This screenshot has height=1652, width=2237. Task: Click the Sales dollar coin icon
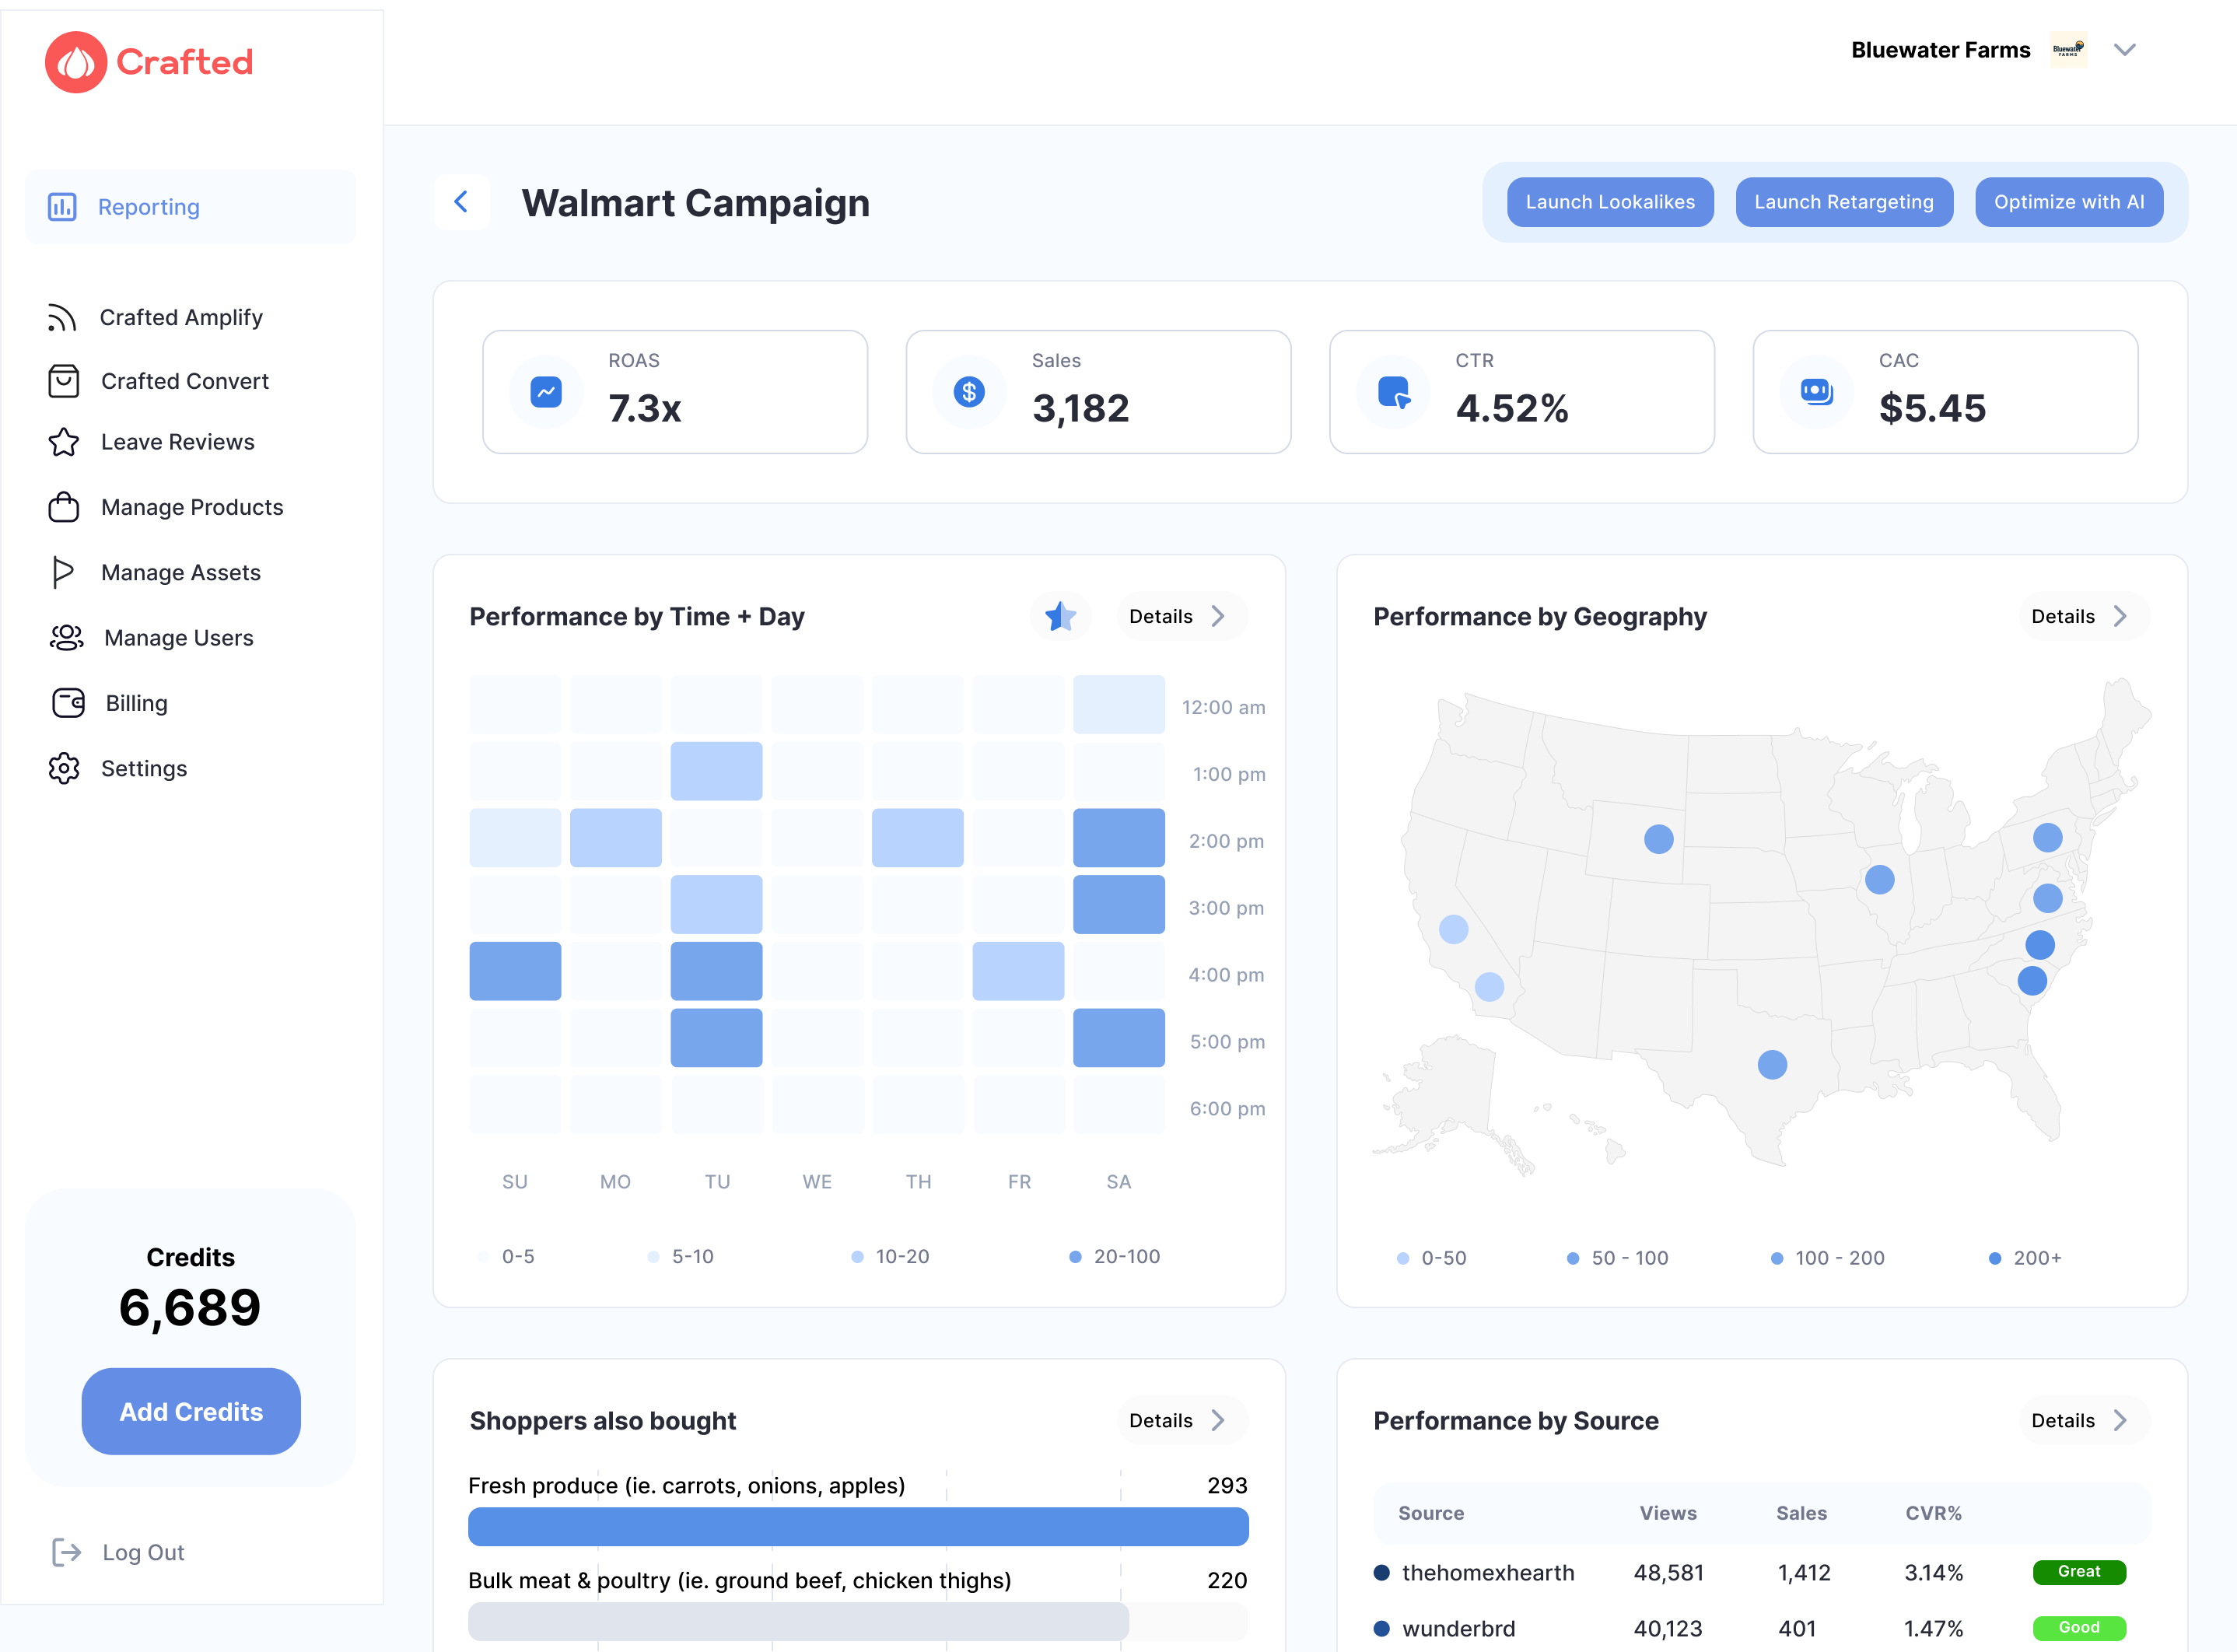969,392
